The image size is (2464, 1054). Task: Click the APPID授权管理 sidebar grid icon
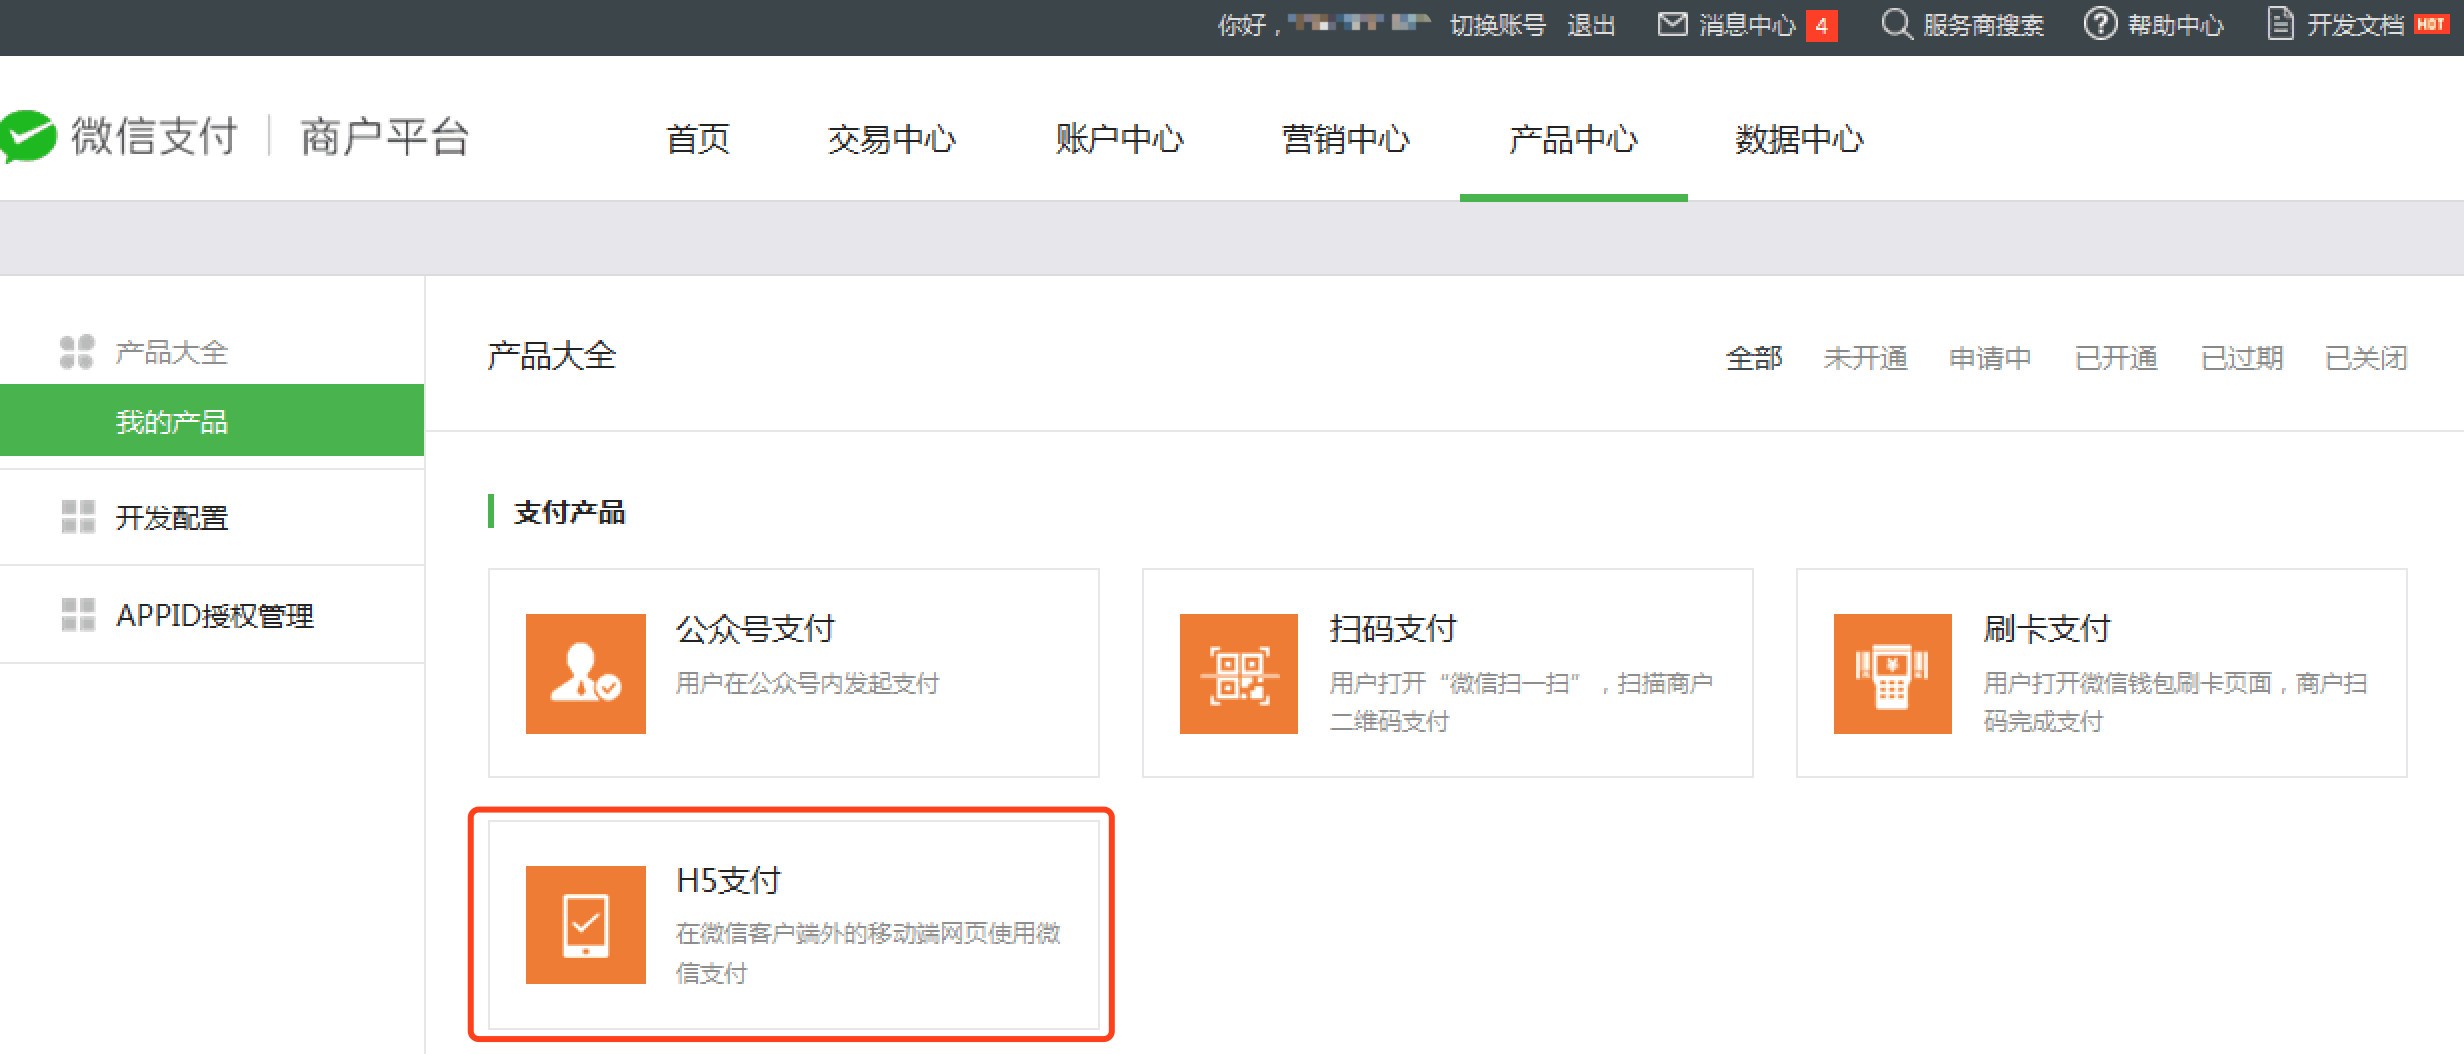tap(78, 615)
